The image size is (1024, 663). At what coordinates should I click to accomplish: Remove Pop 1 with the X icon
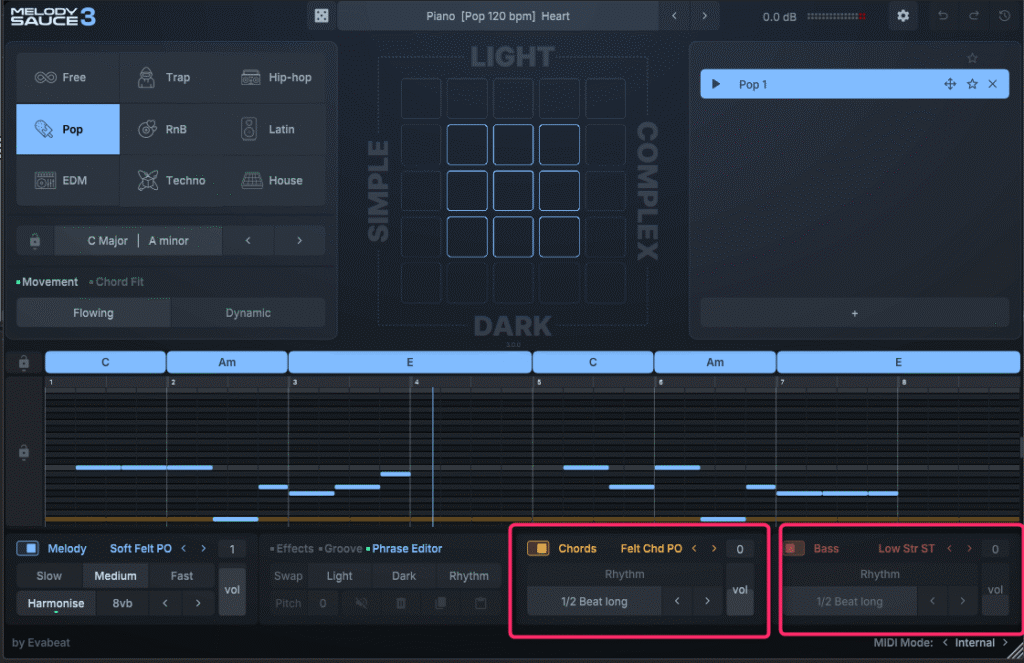click(x=993, y=84)
